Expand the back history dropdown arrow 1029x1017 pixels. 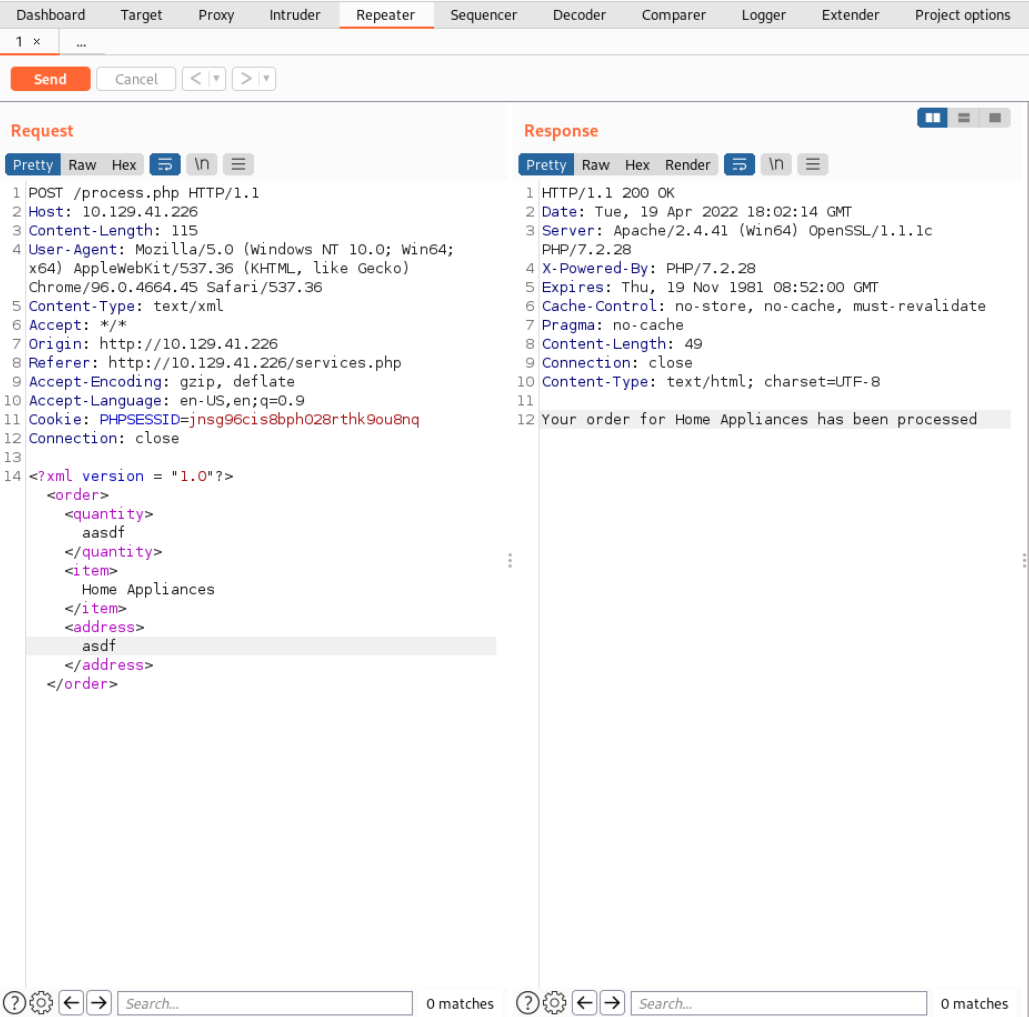click(217, 79)
